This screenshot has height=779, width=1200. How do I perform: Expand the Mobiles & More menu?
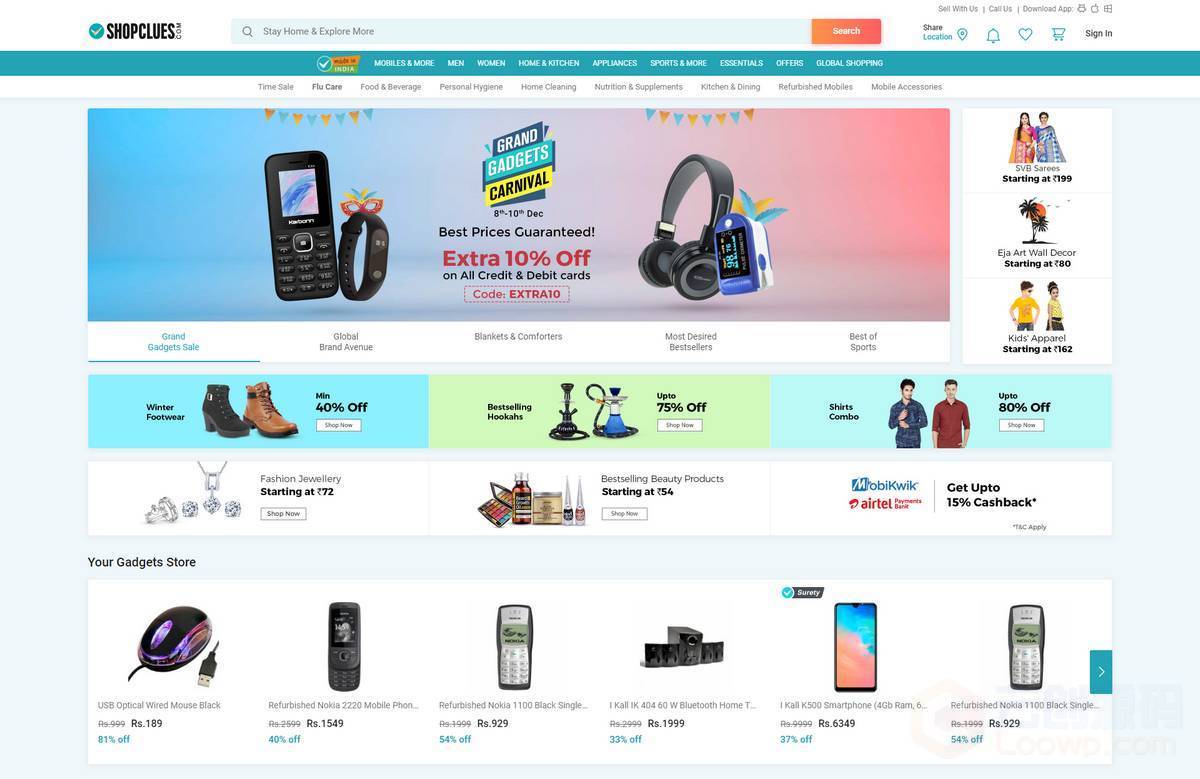(404, 63)
